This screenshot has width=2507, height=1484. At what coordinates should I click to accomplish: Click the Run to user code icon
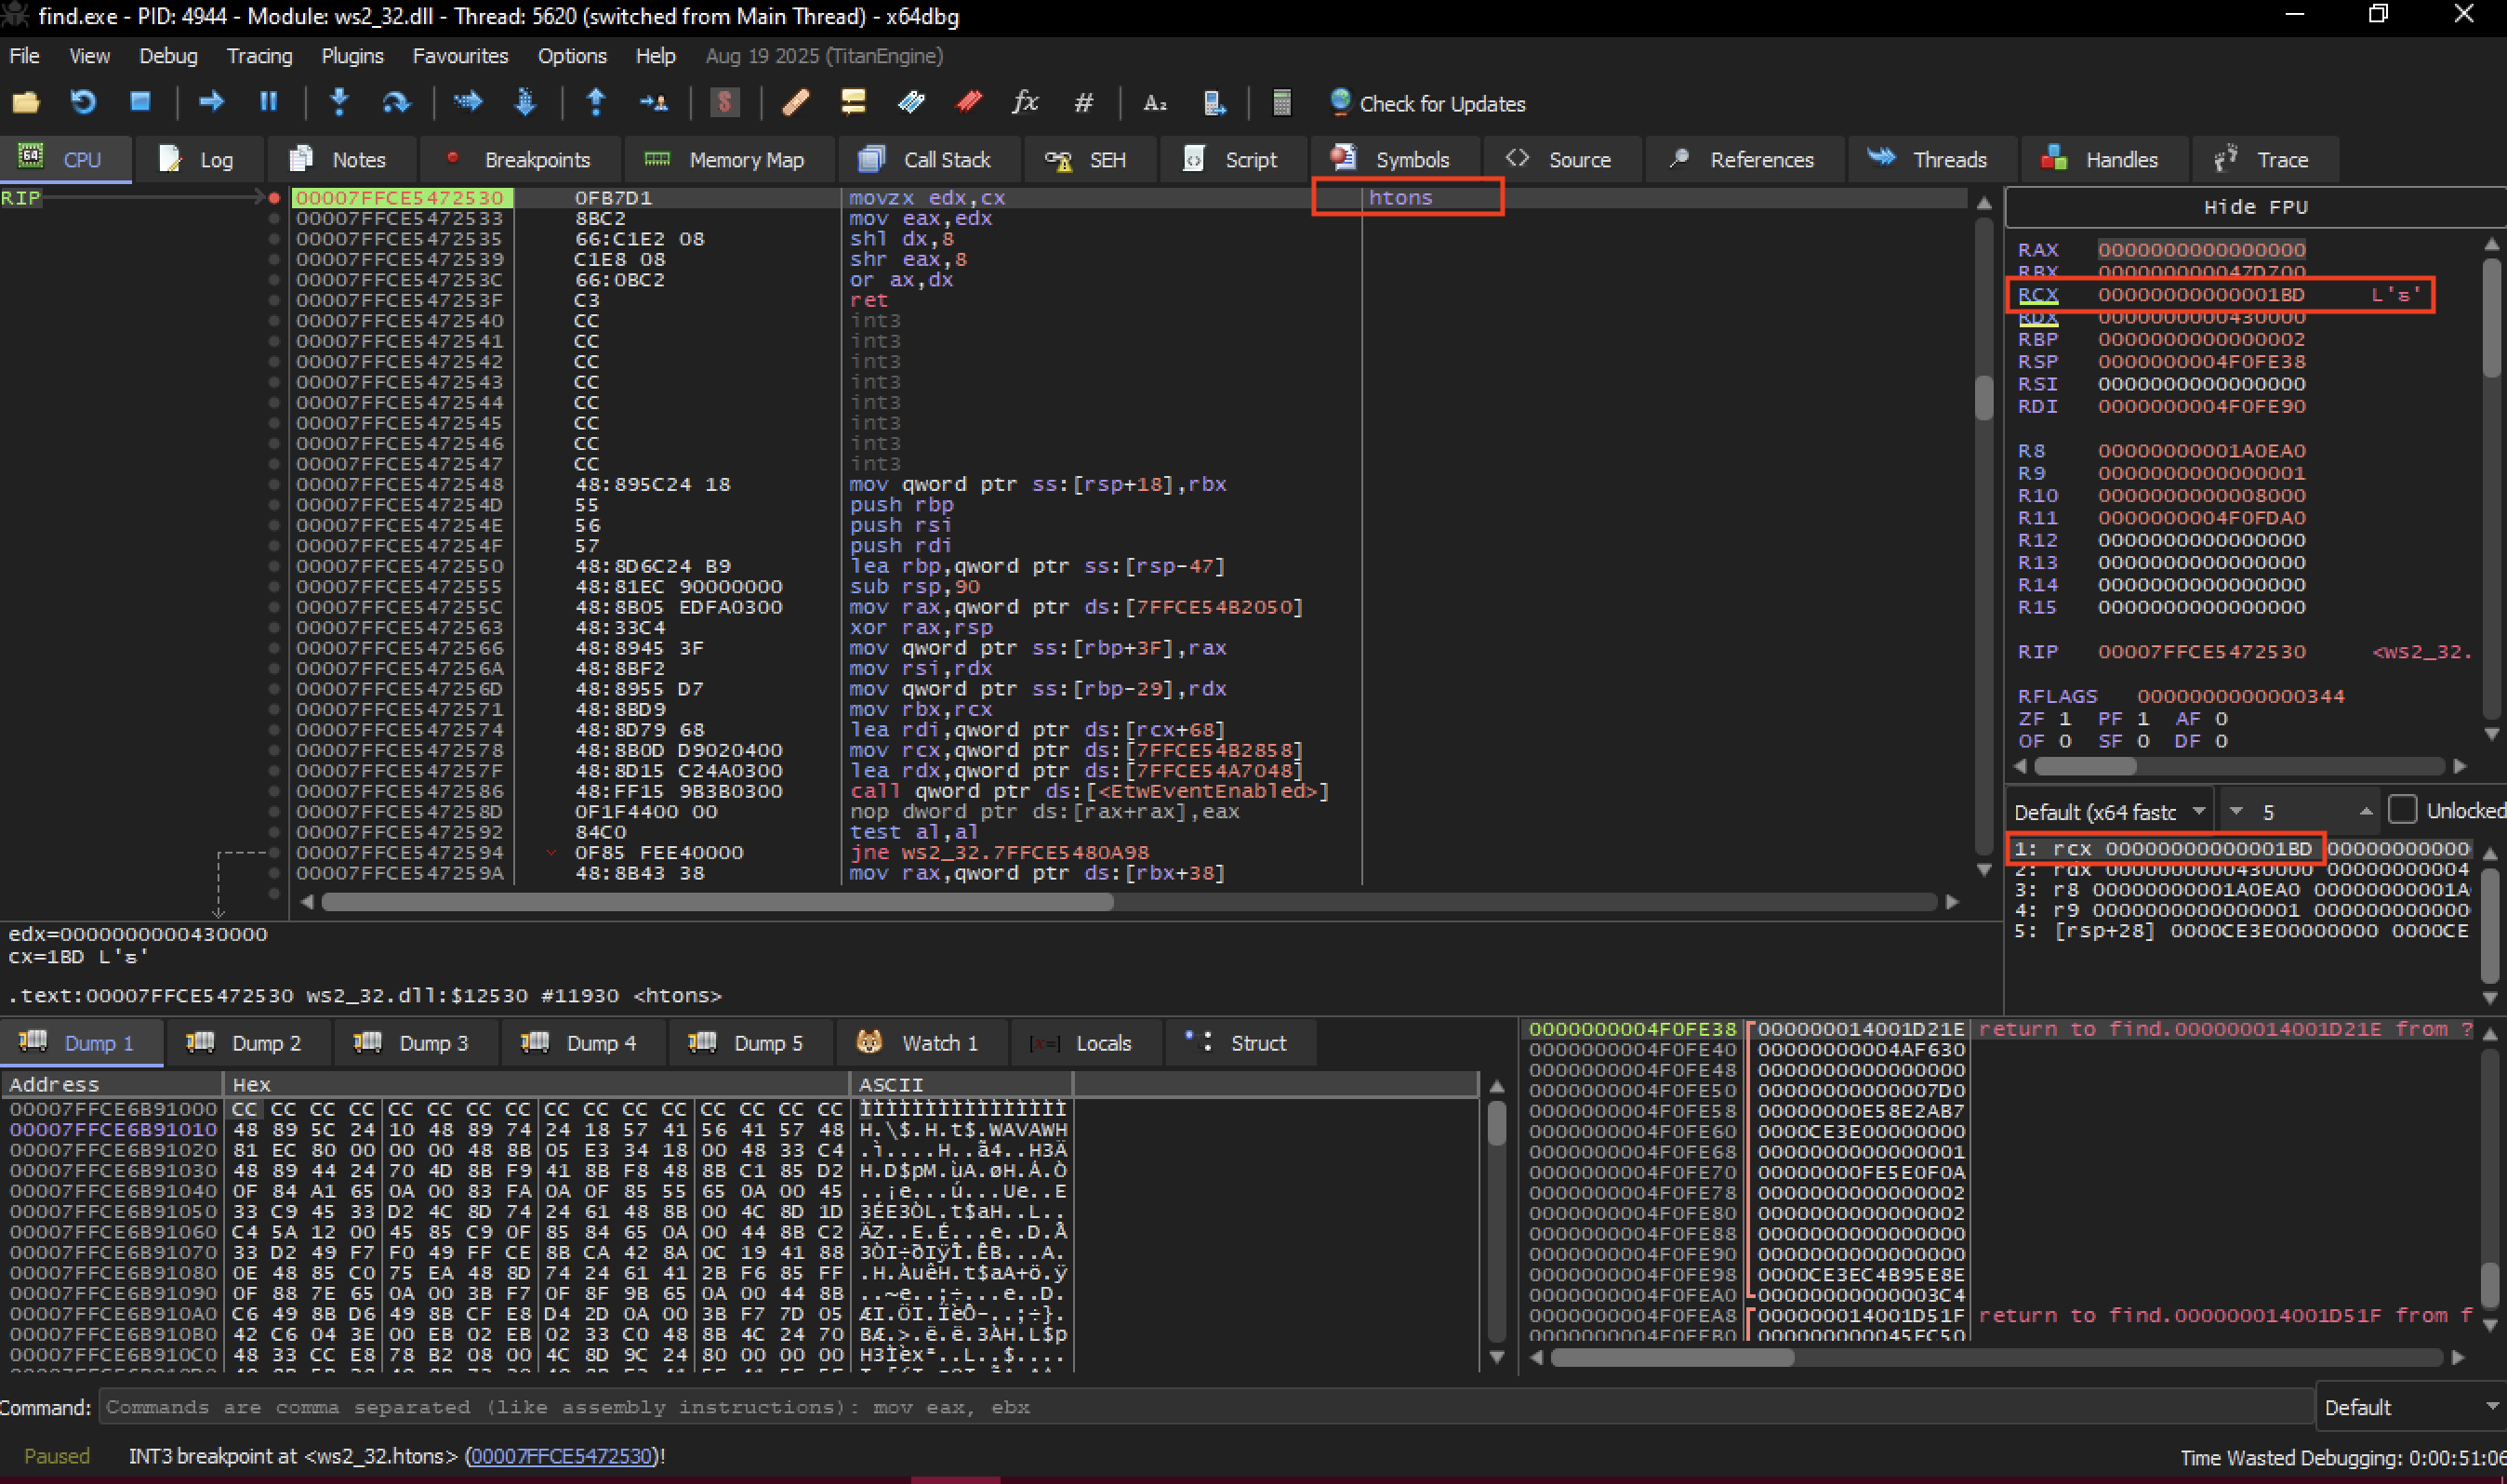(654, 102)
